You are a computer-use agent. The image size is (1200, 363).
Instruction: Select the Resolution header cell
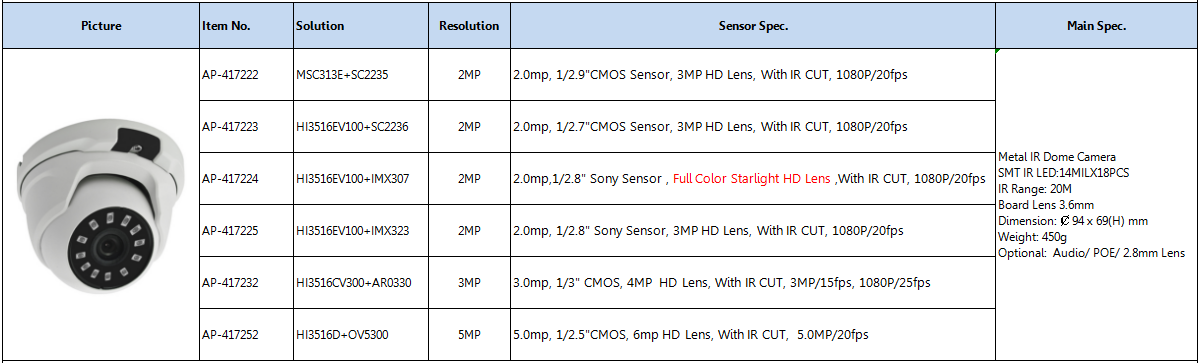pyautogui.click(x=469, y=26)
